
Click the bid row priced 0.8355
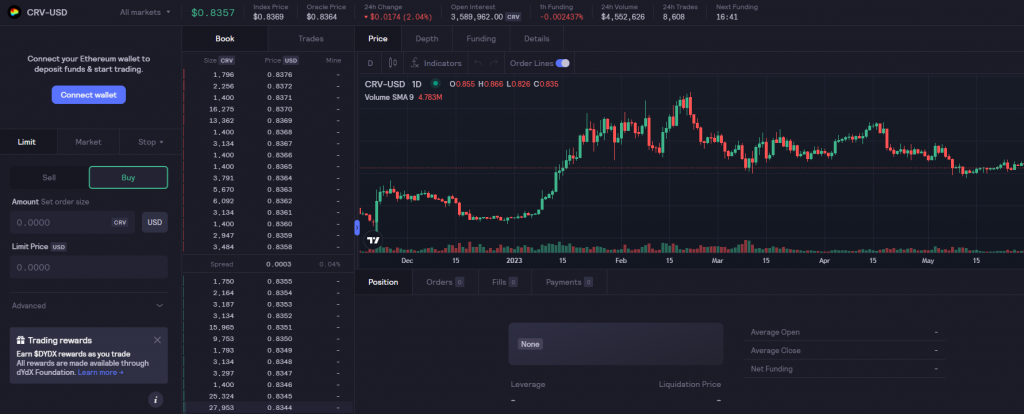pos(268,281)
